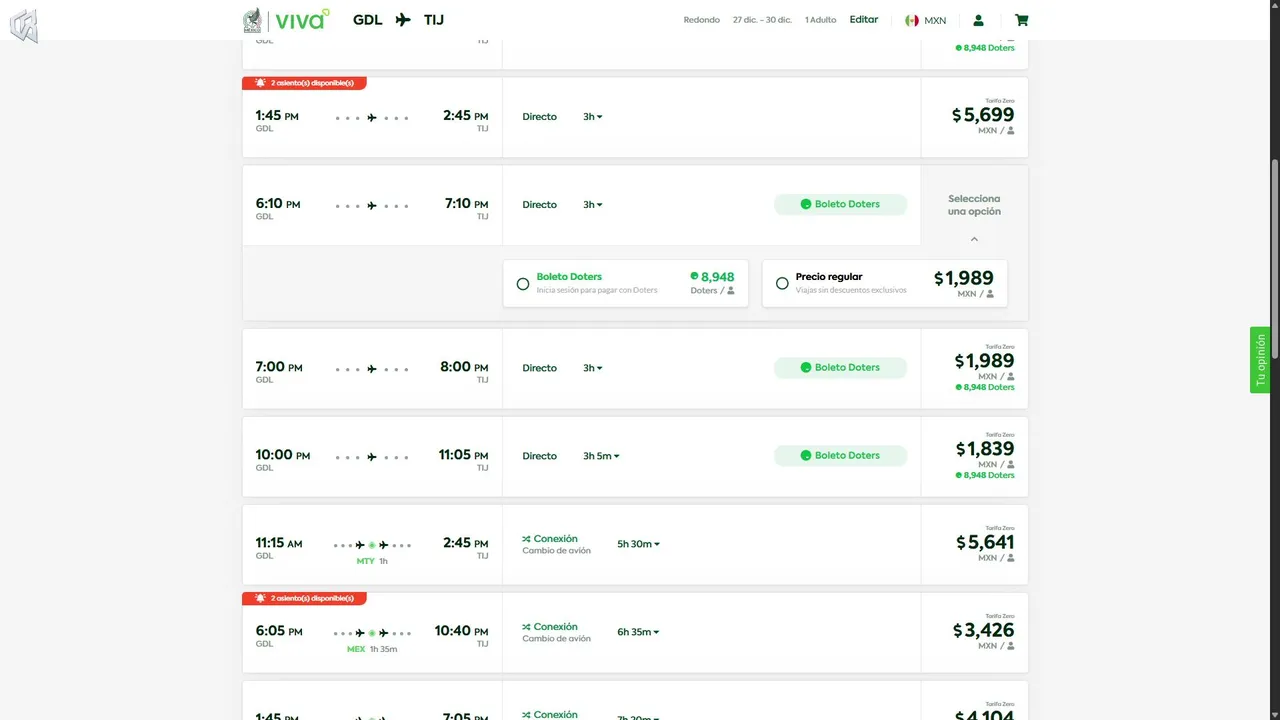The width and height of the screenshot is (1280, 720).
Task: Click the Mexican flag currency icon
Action: tap(912, 20)
